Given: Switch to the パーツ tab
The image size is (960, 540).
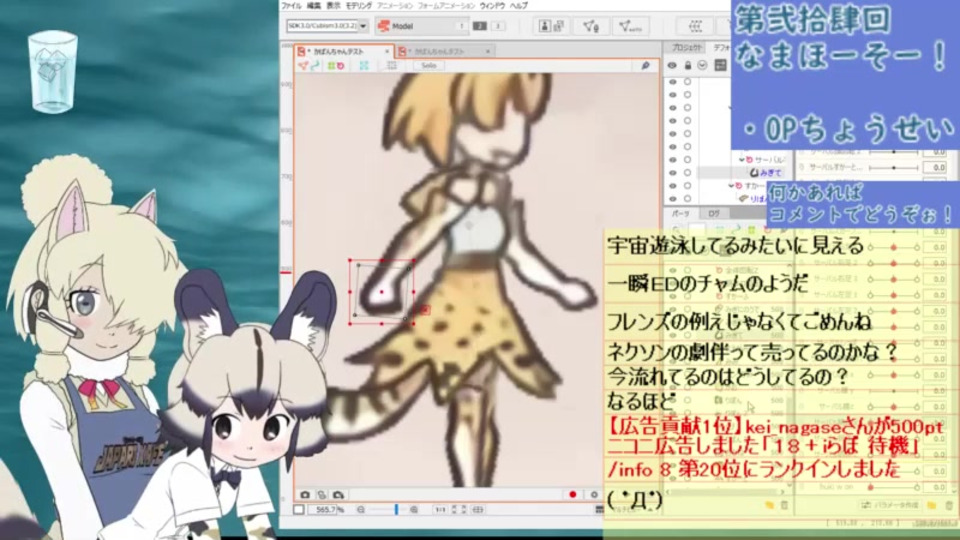Looking at the screenshot, I should tap(680, 214).
